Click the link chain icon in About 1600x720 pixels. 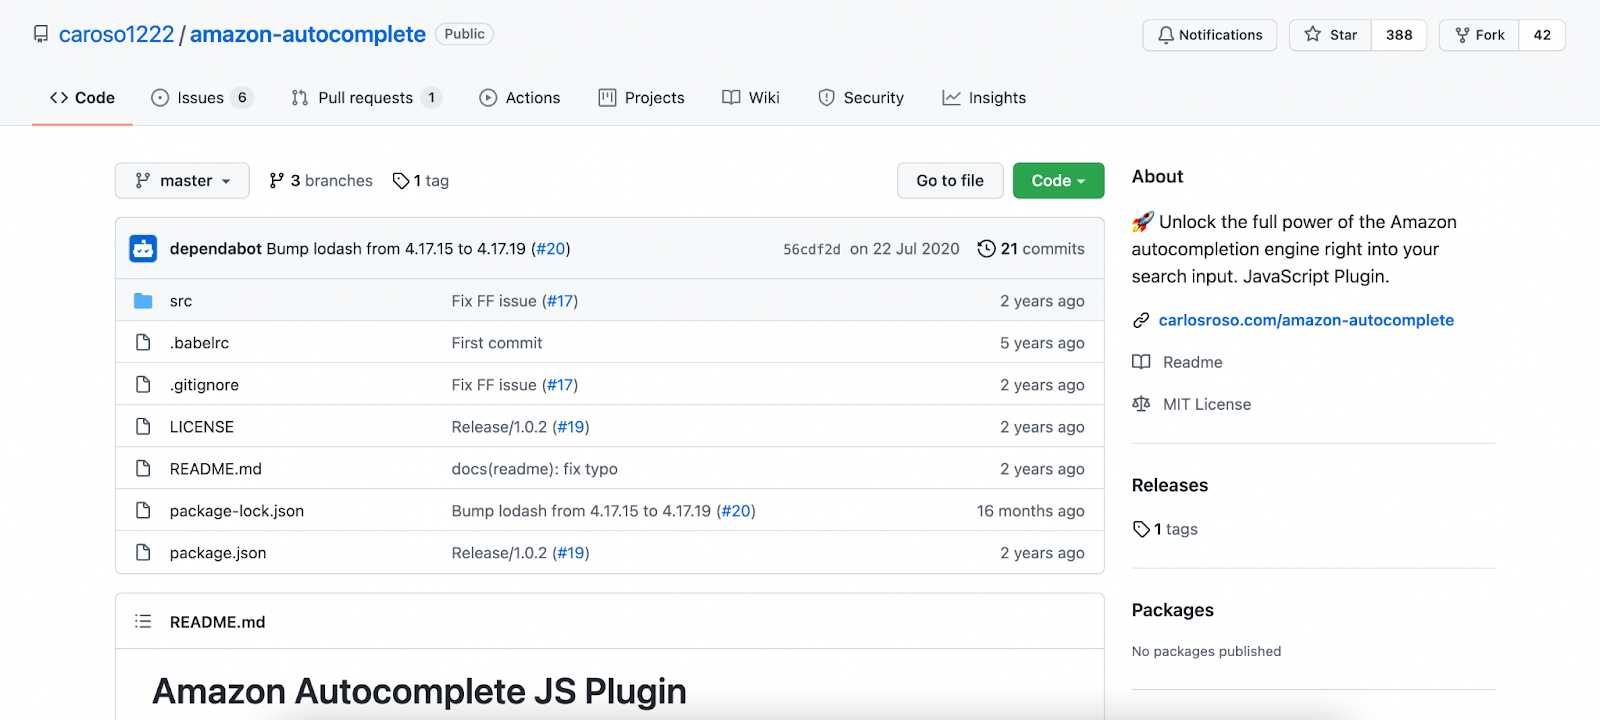pyautogui.click(x=1141, y=320)
